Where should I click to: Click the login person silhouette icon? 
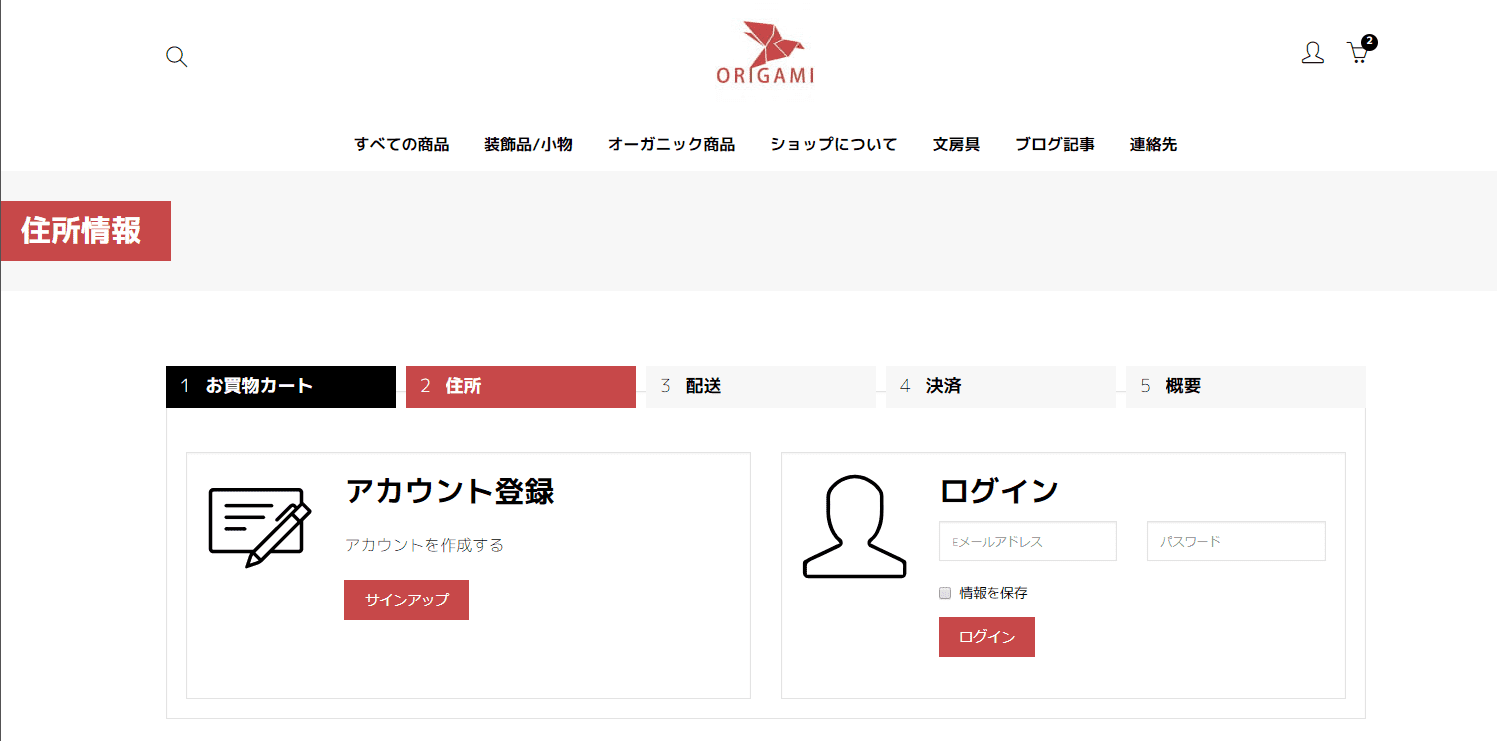pyautogui.click(x=854, y=526)
